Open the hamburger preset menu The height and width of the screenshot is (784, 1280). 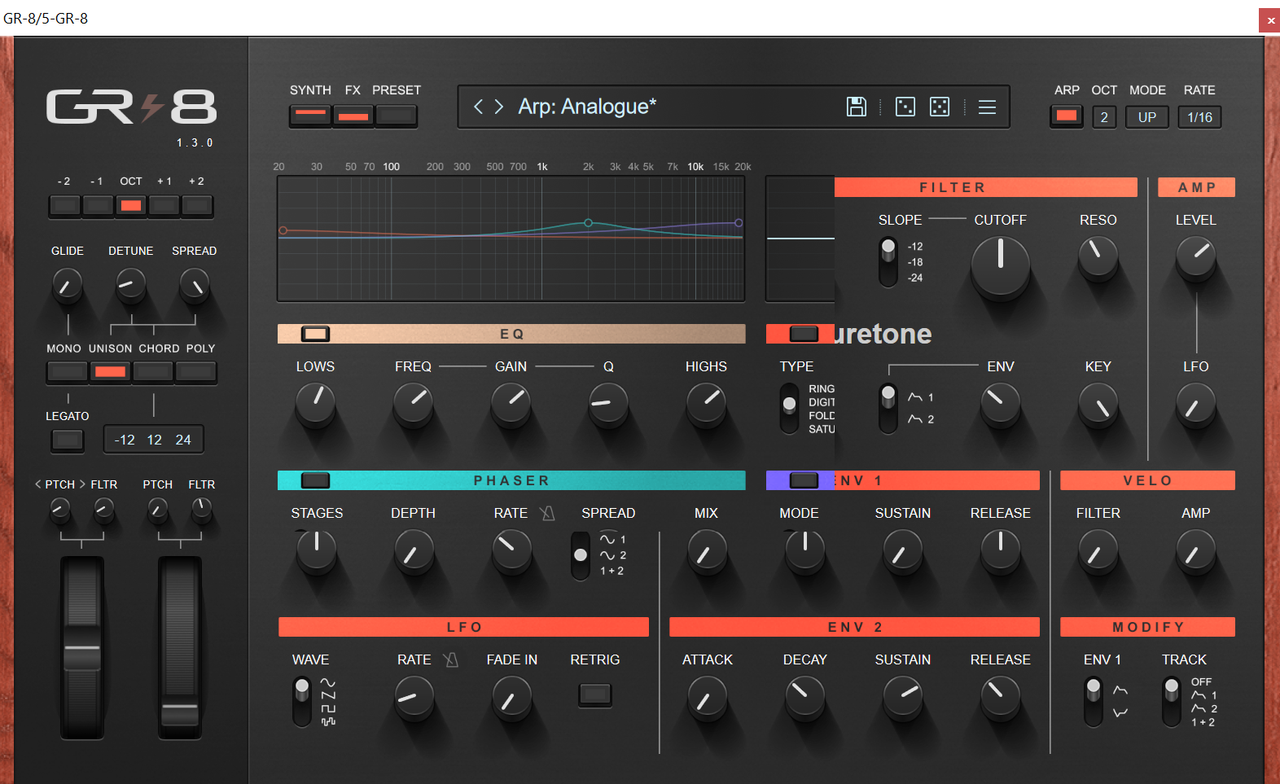987,107
